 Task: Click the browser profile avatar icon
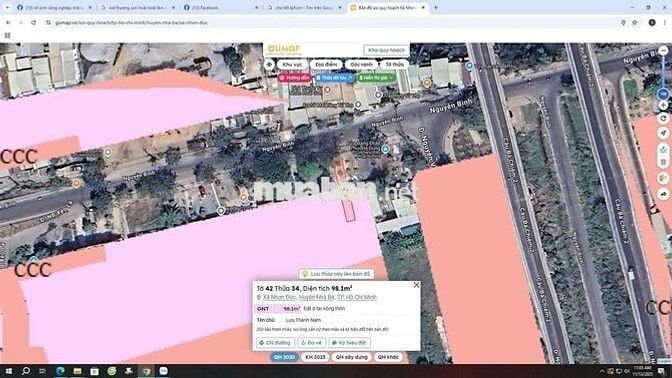pos(652,22)
